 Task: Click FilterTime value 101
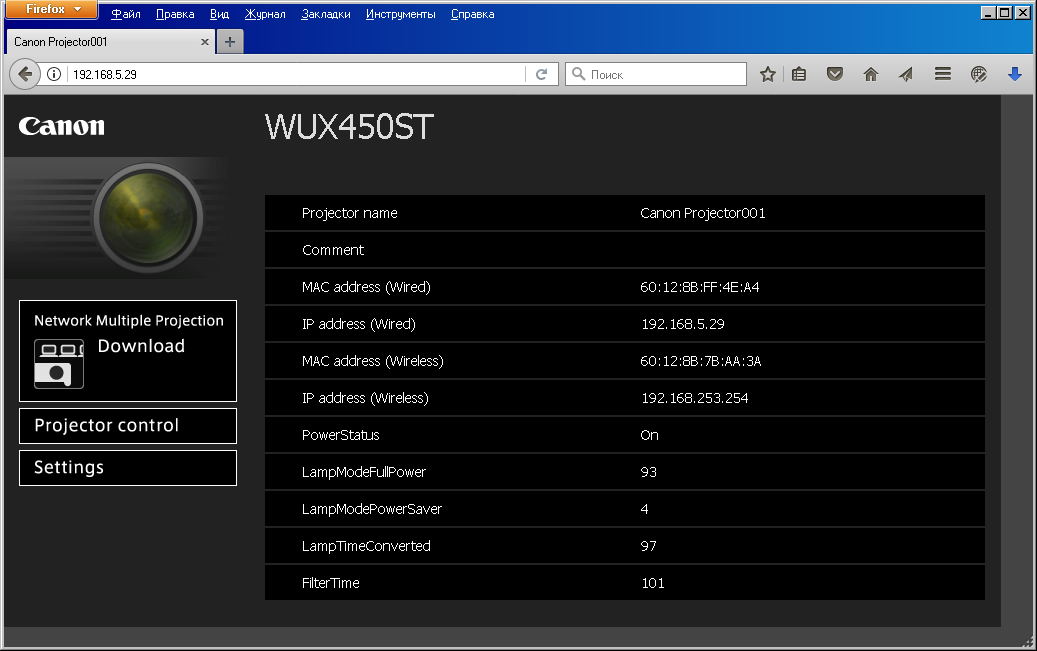coord(653,584)
